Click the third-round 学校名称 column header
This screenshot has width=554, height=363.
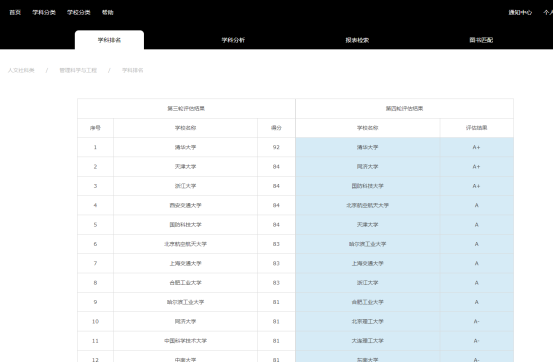pos(185,128)
